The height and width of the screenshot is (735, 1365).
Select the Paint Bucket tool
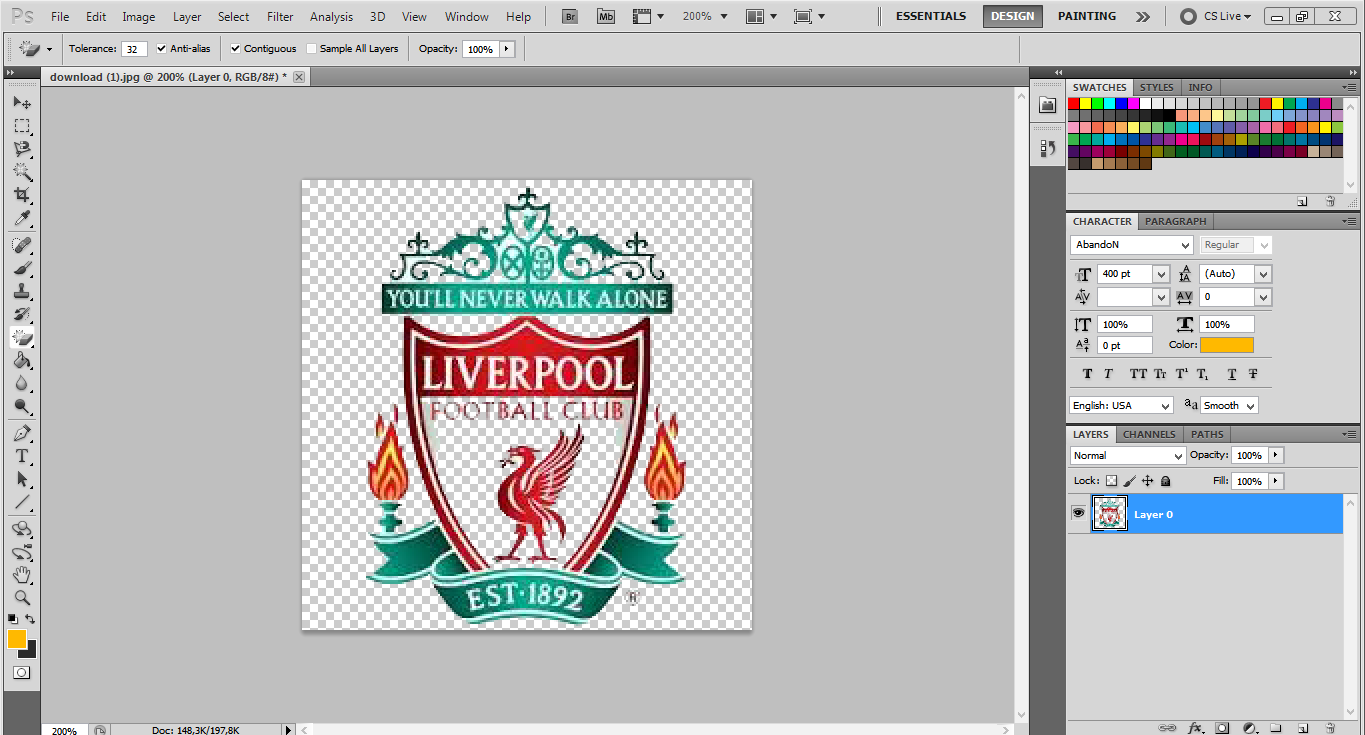point(22,360)
